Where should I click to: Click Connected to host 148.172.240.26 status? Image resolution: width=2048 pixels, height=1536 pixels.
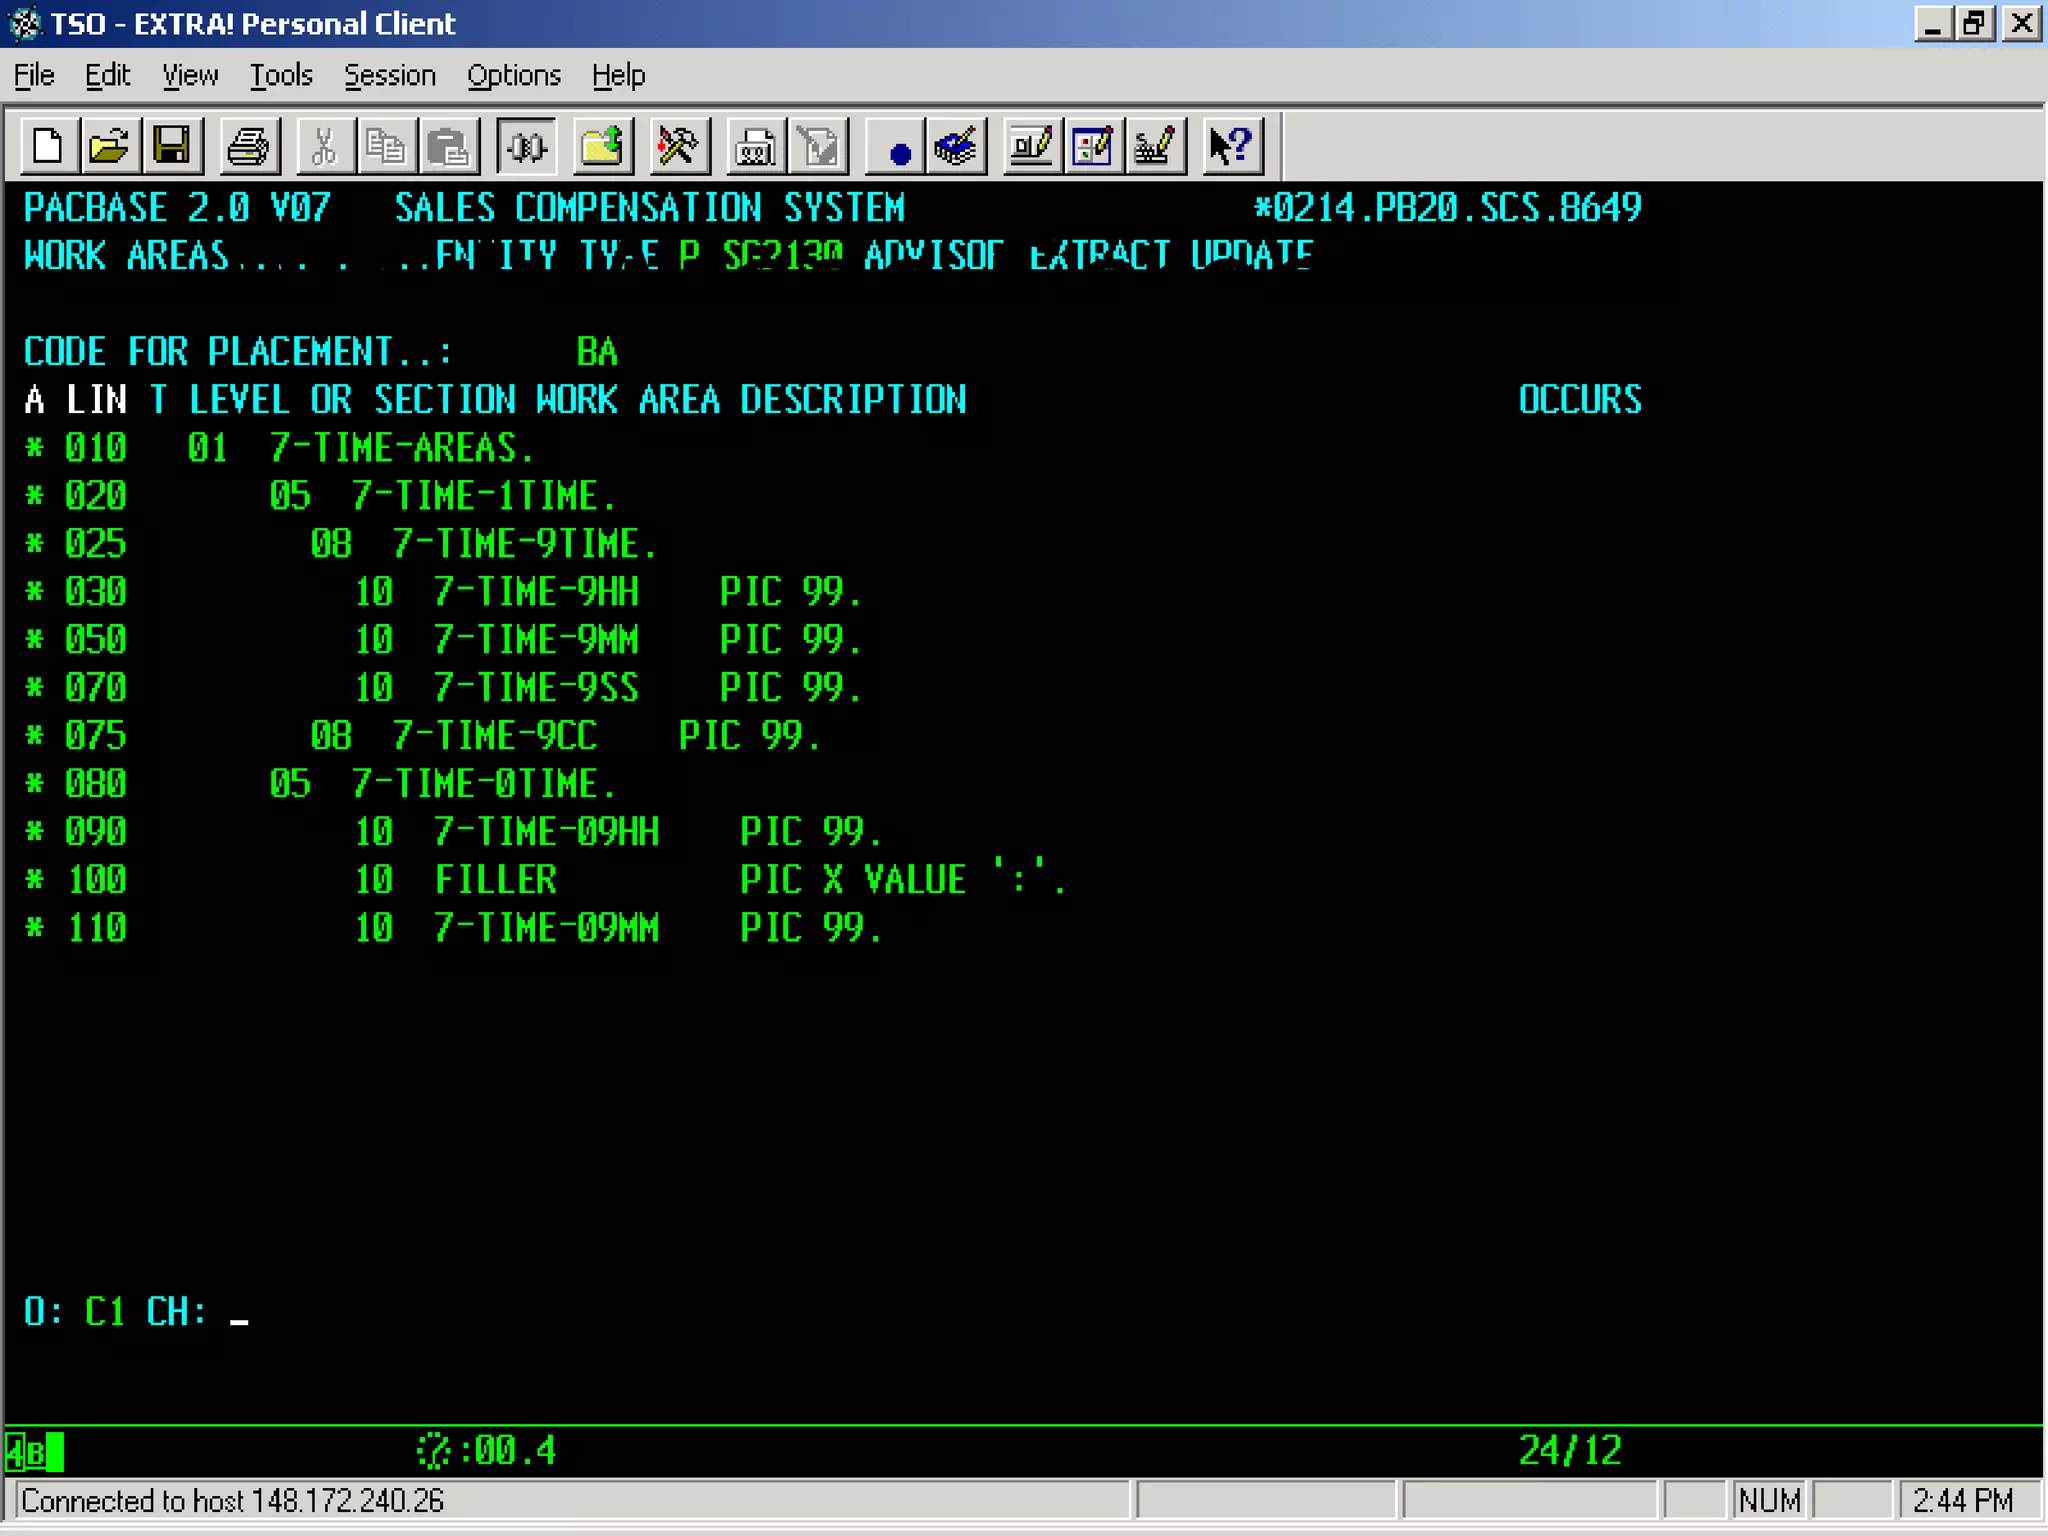pyautogui.click(x=232, y=1501)
